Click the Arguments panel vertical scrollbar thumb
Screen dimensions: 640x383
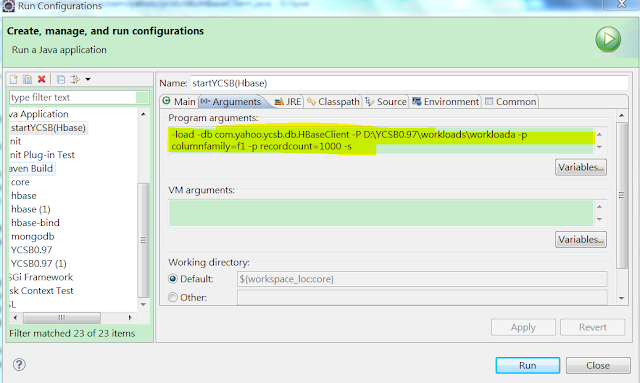click(x=621, y=196)
